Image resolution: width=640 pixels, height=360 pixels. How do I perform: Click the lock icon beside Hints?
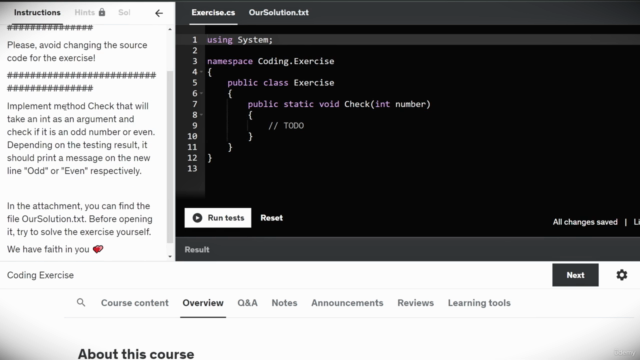tap(102, 12)
